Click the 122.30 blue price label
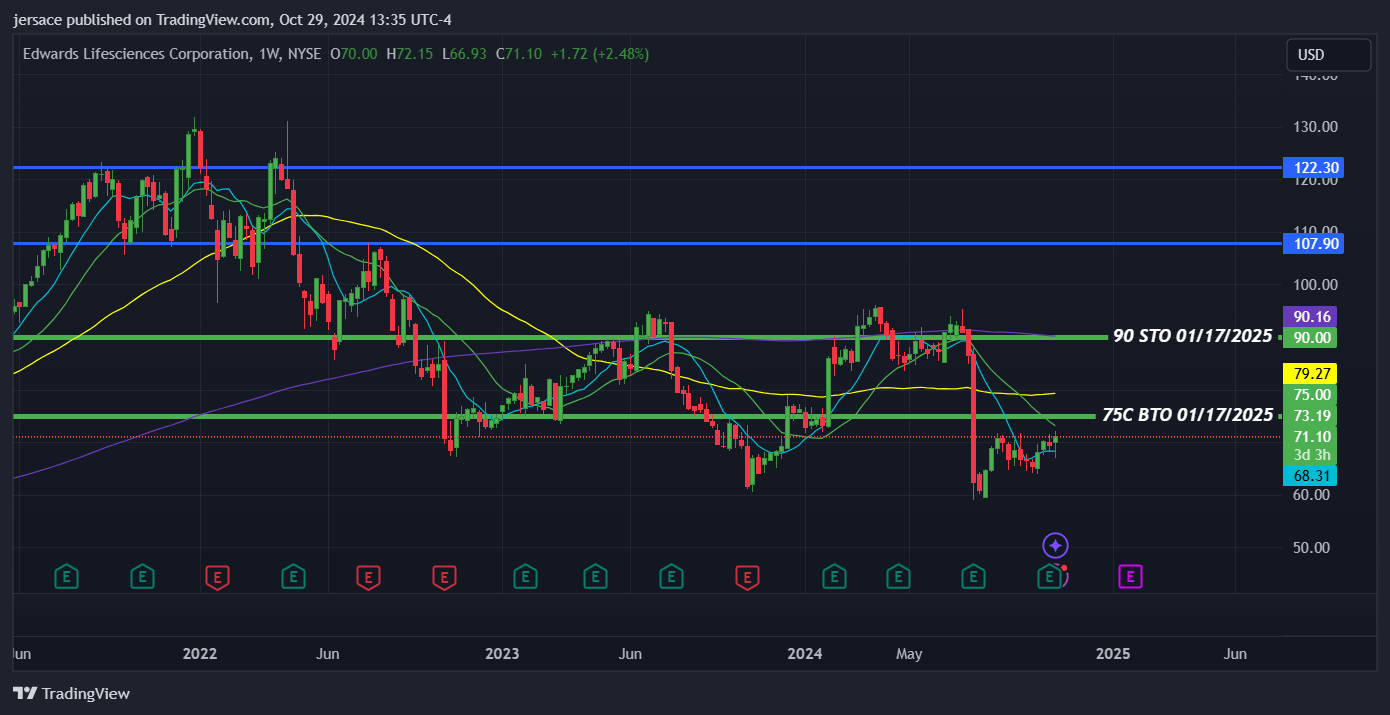 click(x=1312, y=167)
